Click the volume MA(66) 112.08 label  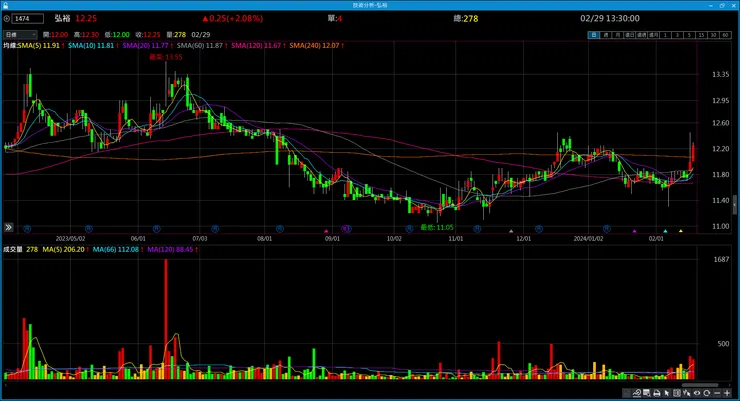(x=117, y=250)
